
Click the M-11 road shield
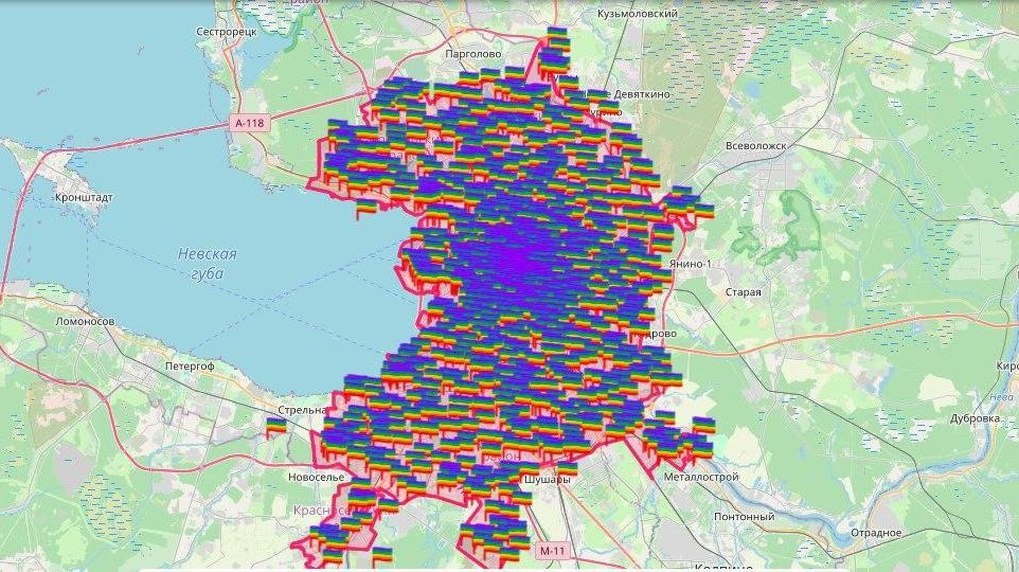coord(553,551)
